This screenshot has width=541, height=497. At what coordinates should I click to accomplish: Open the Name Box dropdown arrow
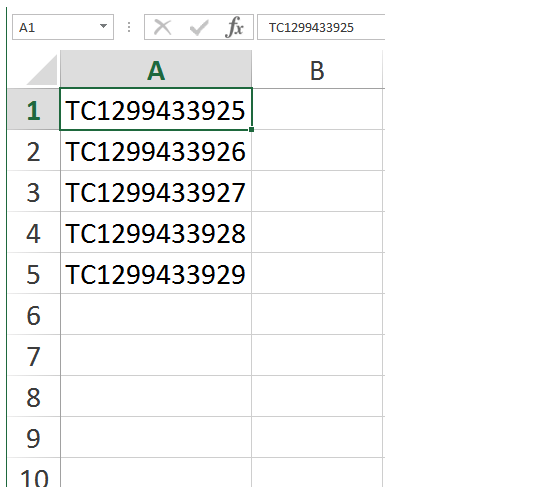click(103, 27)
